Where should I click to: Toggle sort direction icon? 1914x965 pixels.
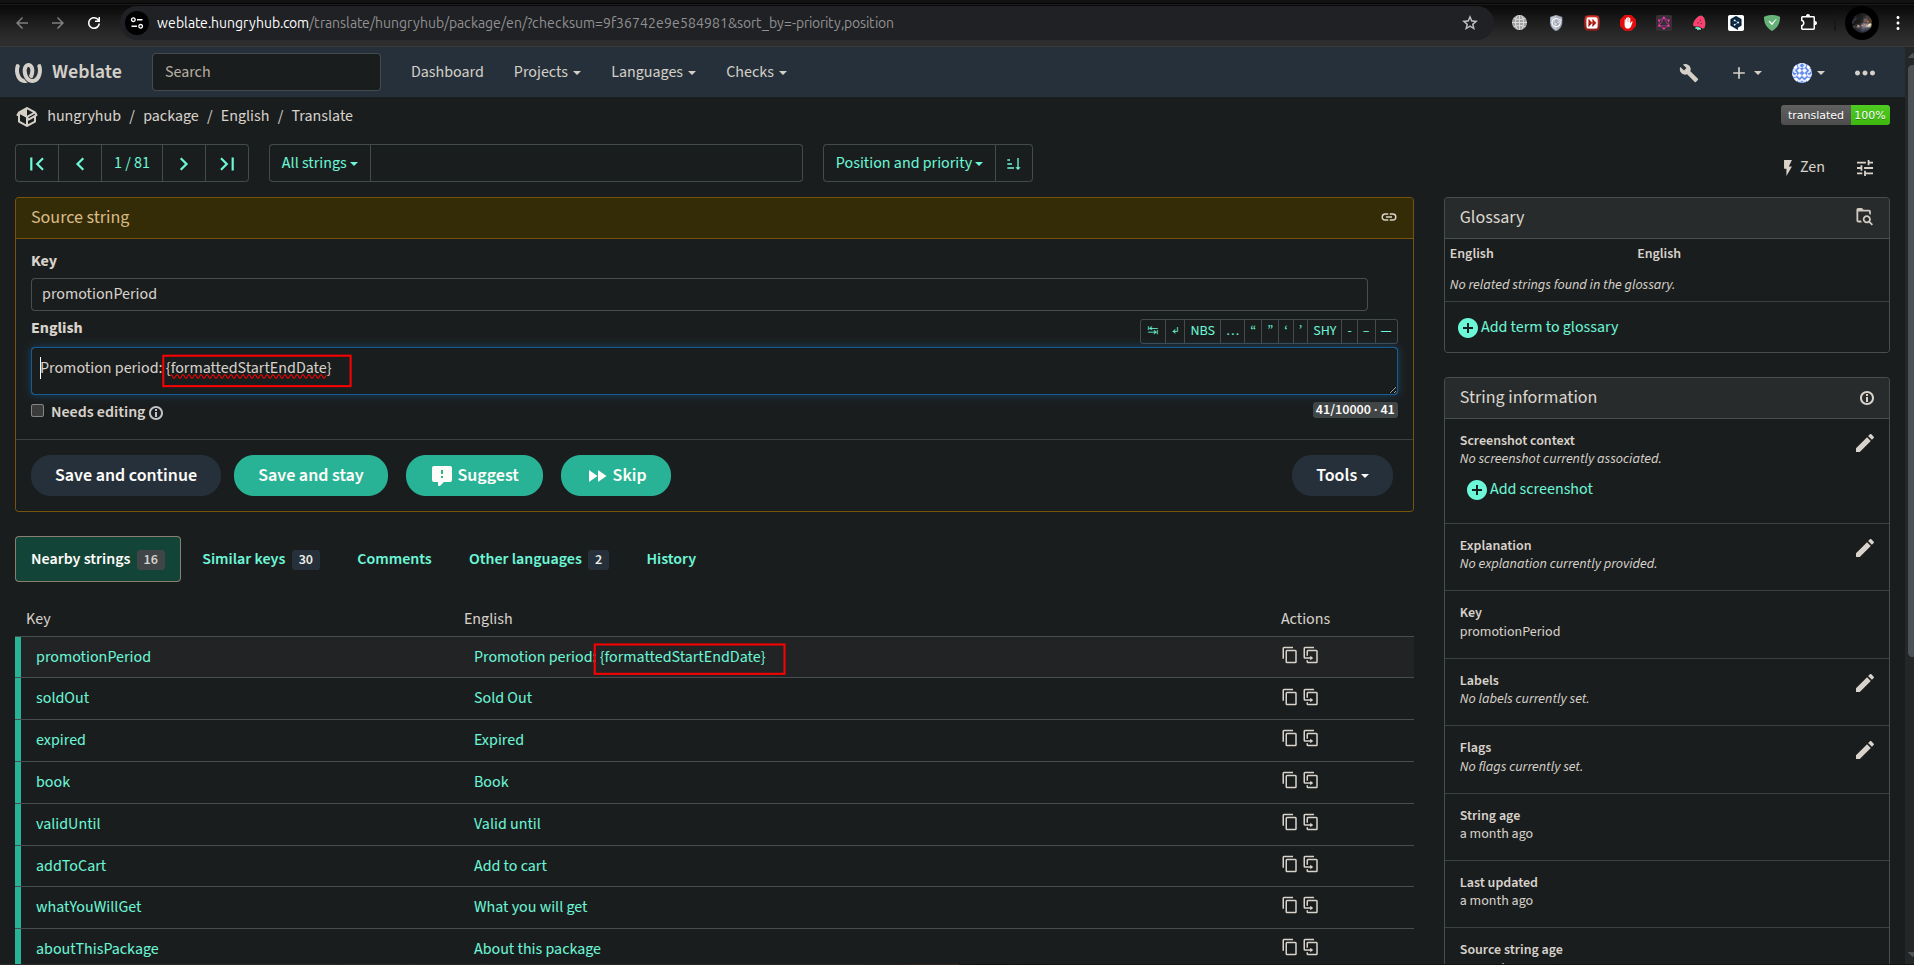(x=1013, y=163)
